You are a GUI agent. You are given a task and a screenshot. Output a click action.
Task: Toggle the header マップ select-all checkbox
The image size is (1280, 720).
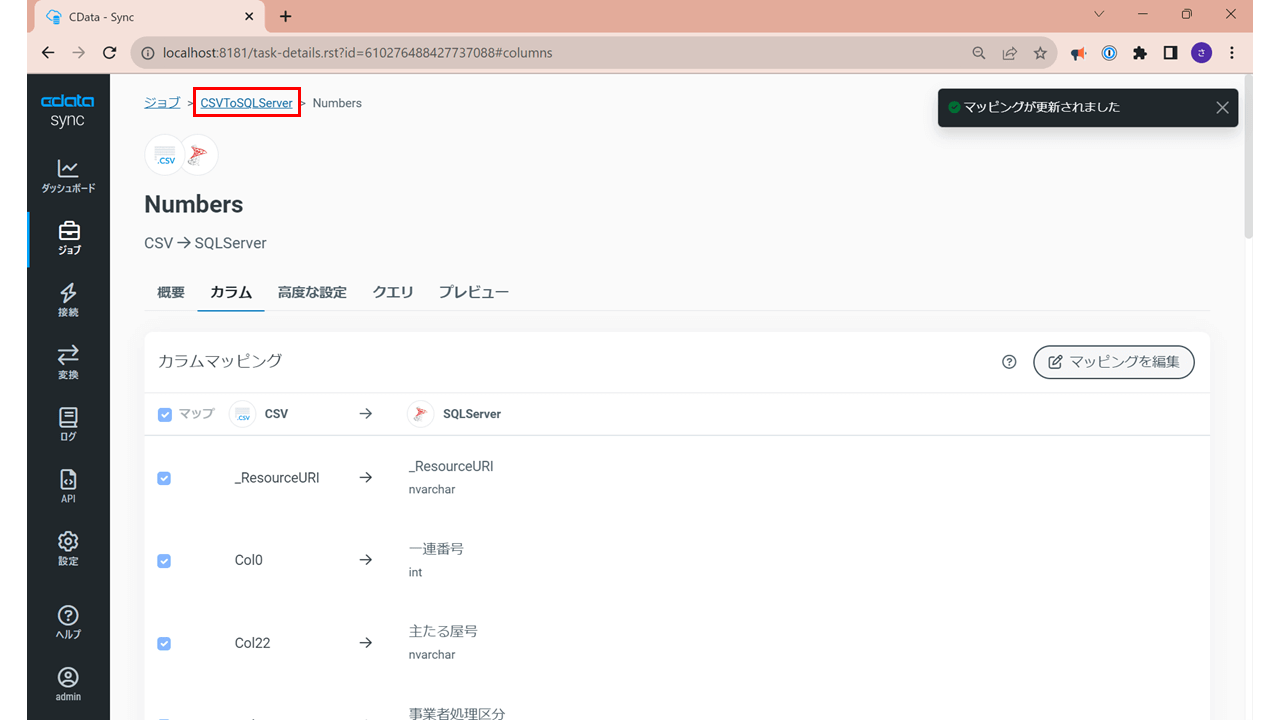click(165, 414)
